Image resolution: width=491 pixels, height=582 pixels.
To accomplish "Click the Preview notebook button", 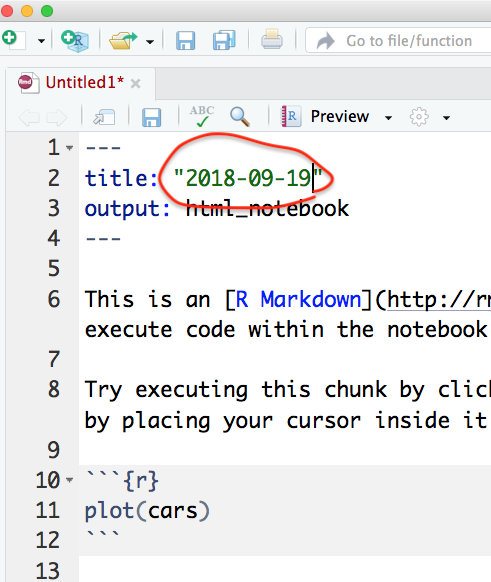I will pos(325,117).
